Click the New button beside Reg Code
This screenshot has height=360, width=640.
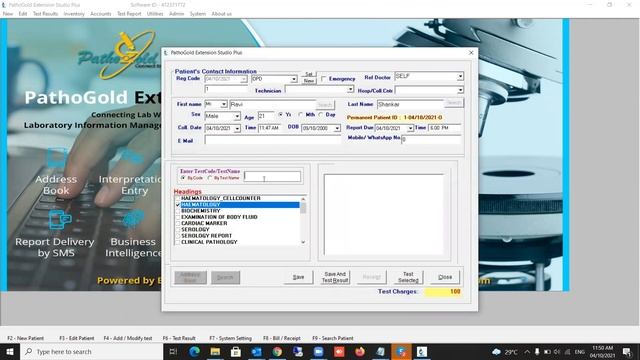309,81
